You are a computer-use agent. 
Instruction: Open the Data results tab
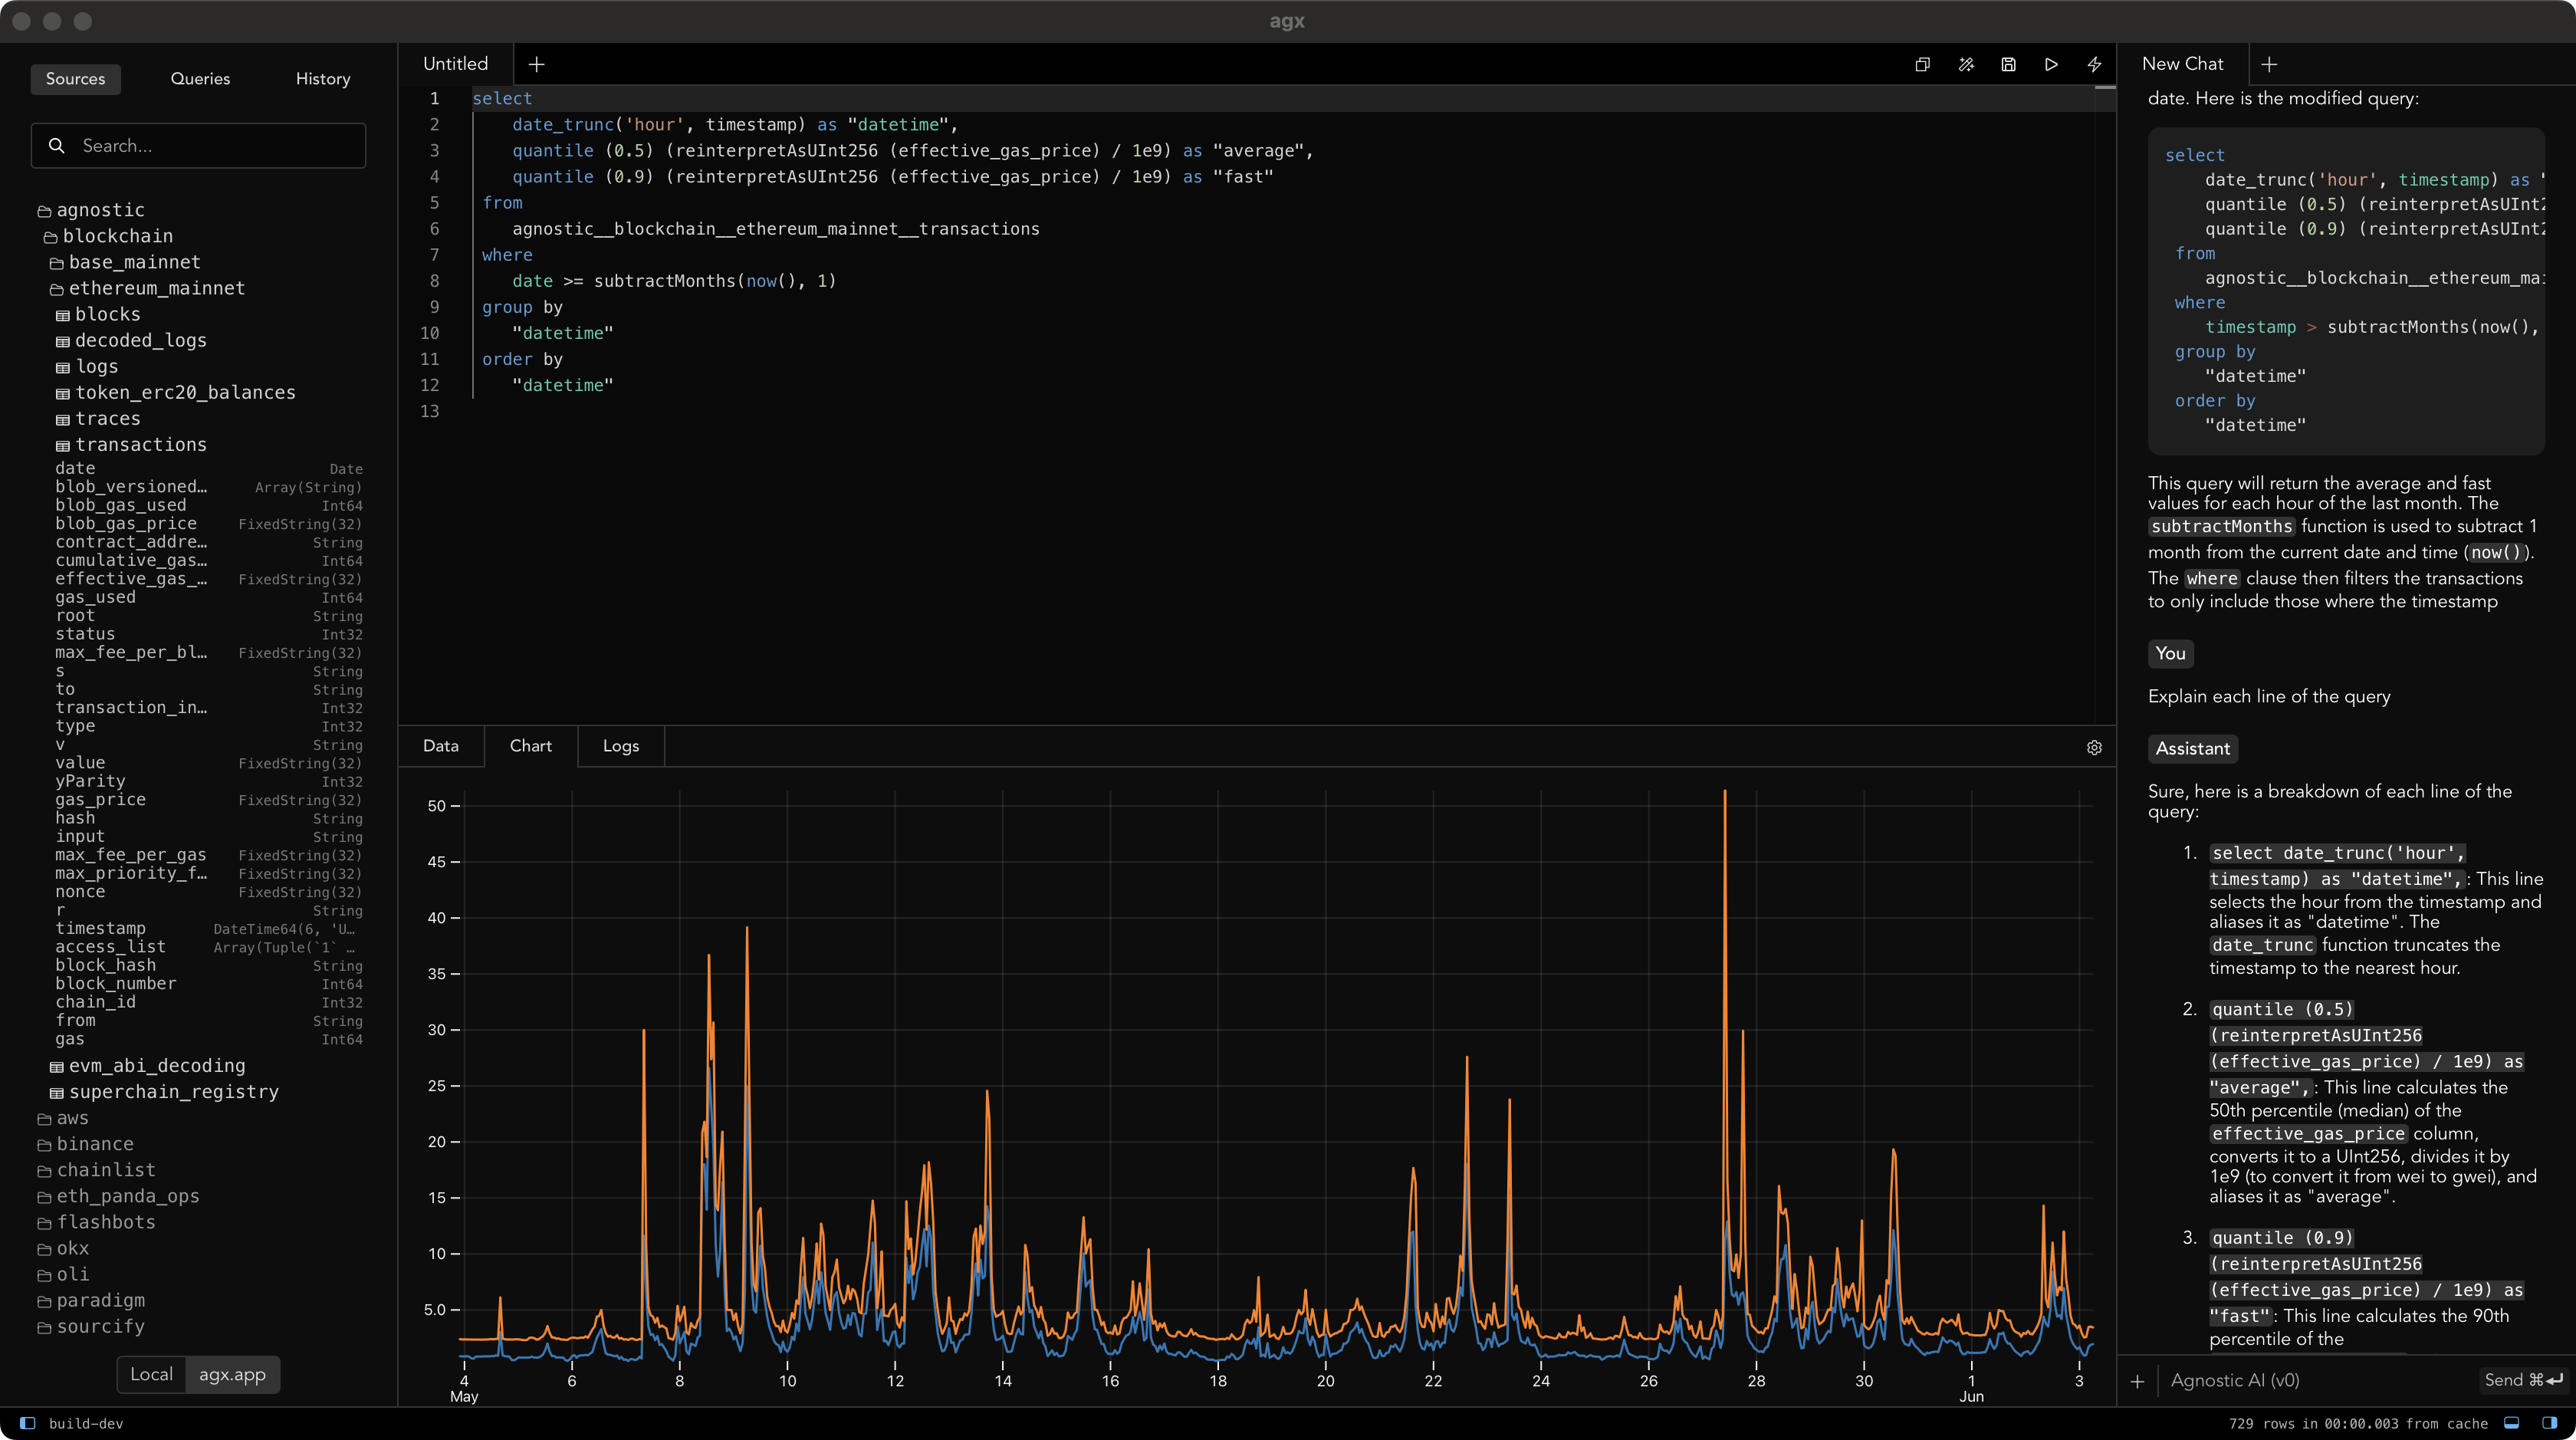pyautogui.click(x=440, y=746)
